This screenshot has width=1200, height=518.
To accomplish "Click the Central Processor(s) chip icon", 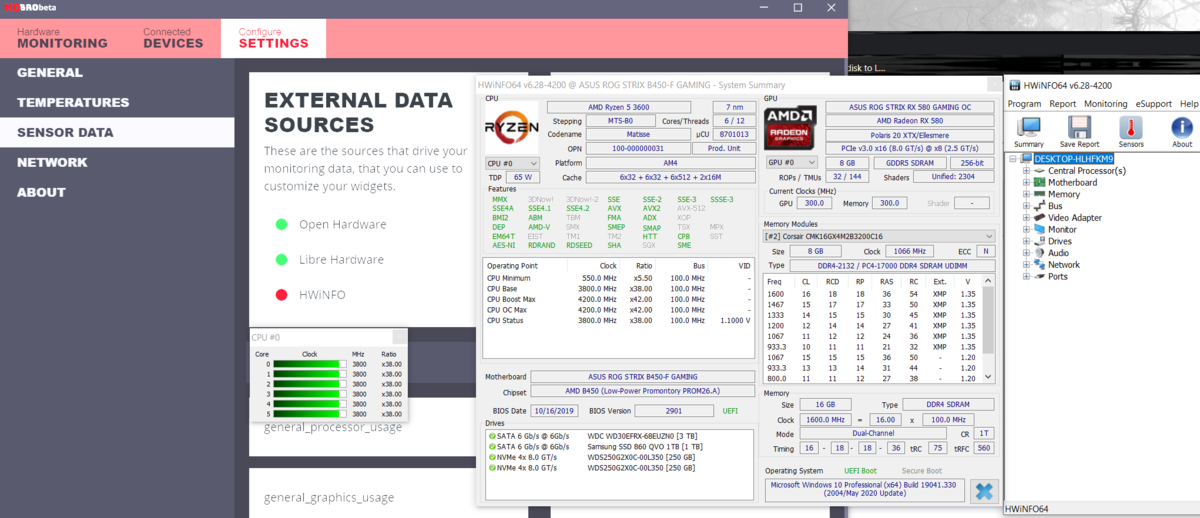I will [1039, 171].
